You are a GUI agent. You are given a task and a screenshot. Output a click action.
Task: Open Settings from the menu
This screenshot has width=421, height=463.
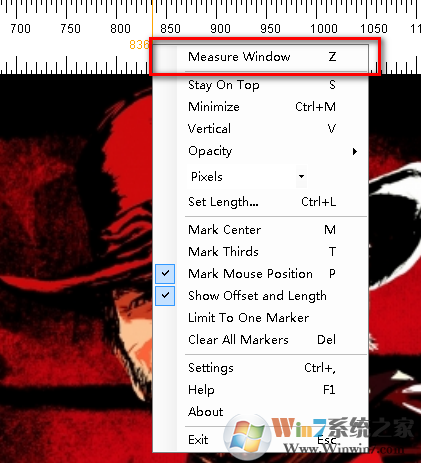click(x=261, y=368)
